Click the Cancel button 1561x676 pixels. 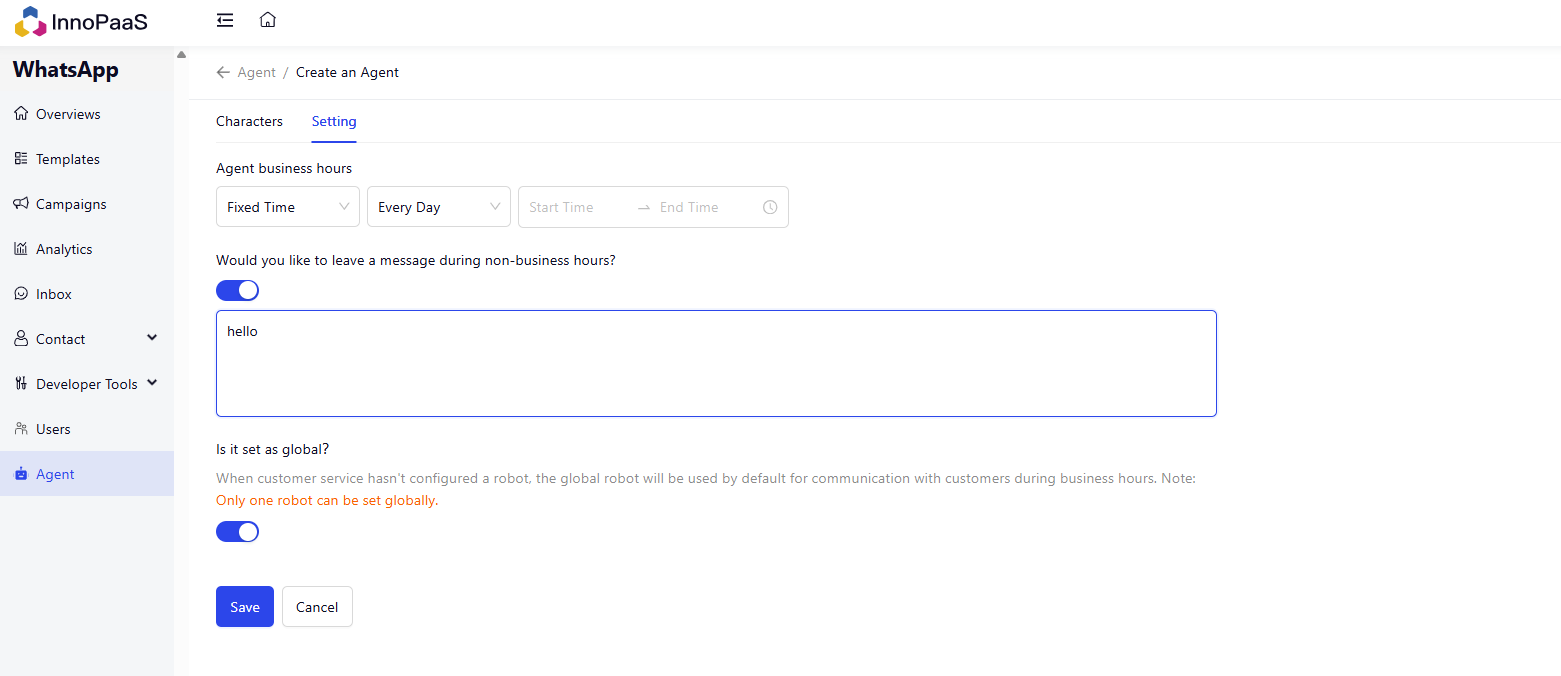[317, 607]
